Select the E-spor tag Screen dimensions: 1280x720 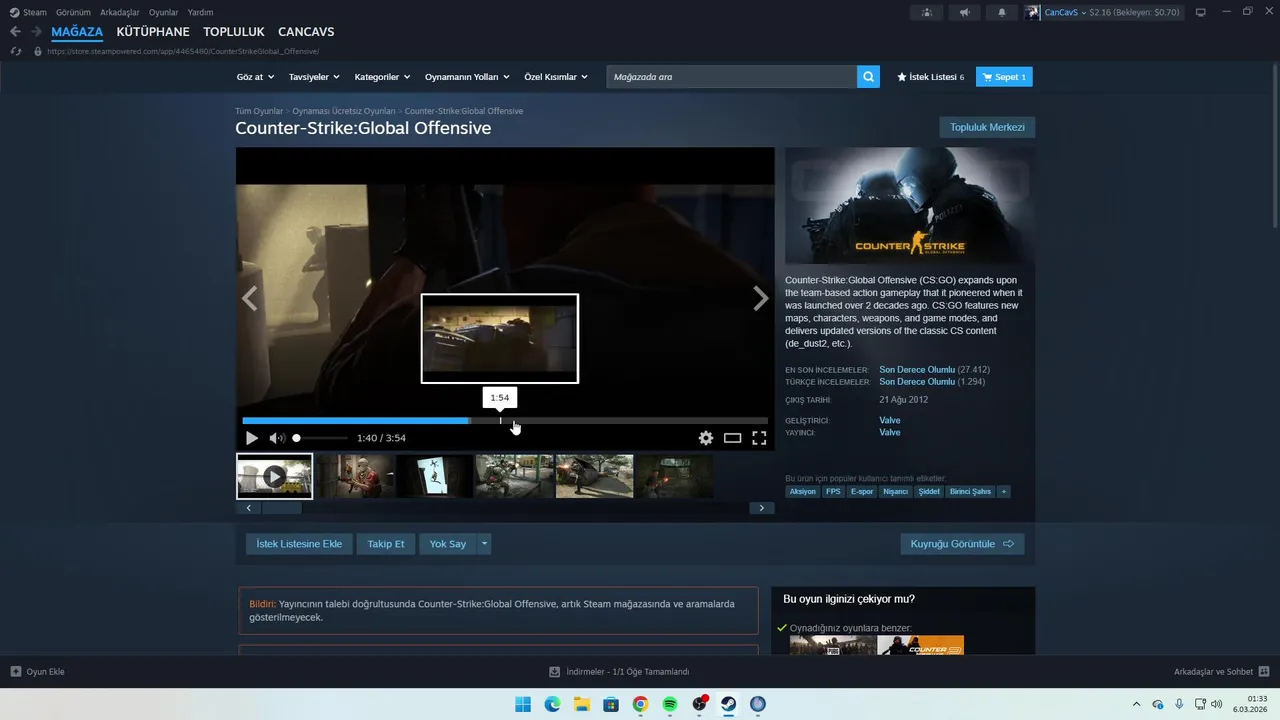pos(862,491)
